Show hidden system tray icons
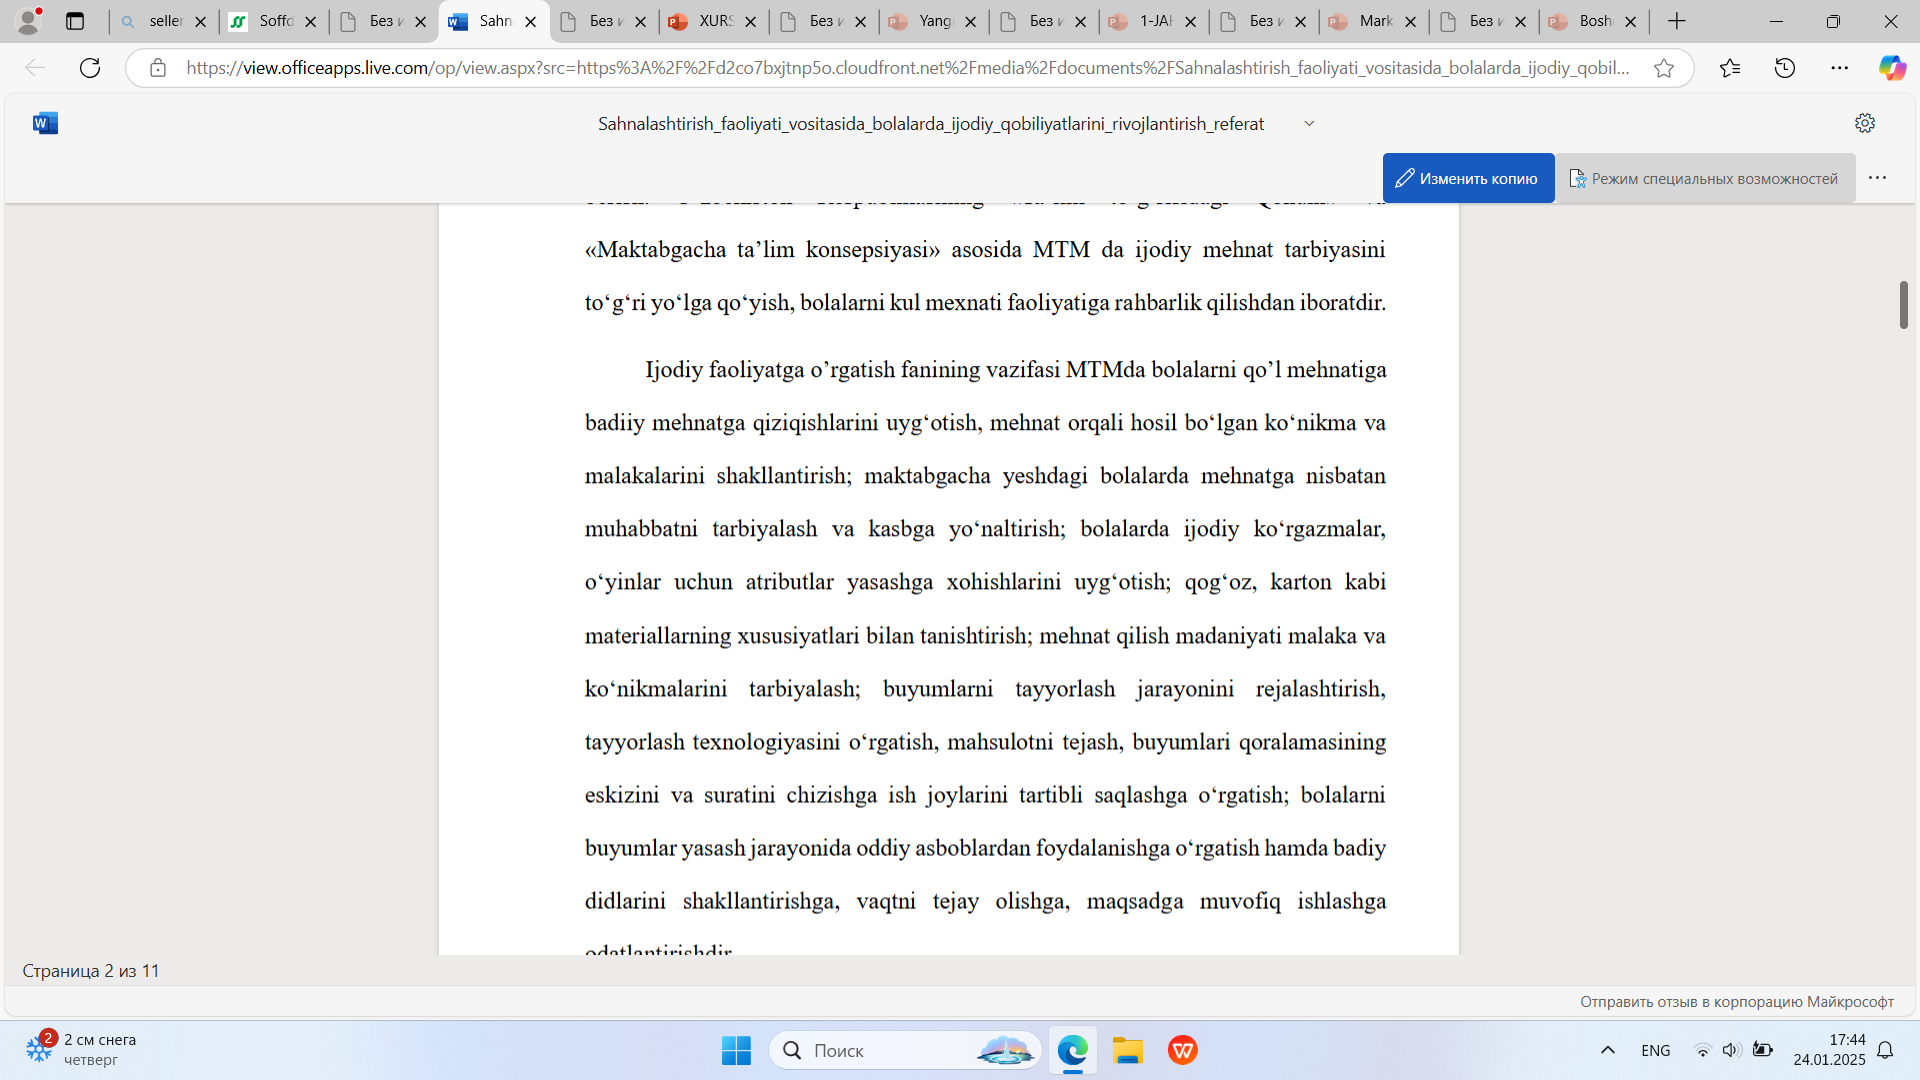The width and height of the screenshot is (1920, 1080). (x=1608, y=1050)
